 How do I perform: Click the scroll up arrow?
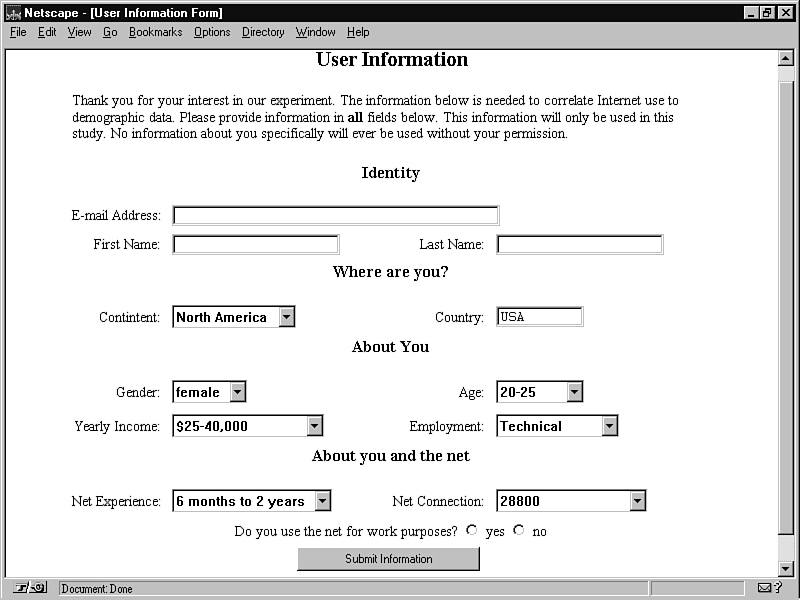coord(785,59)
